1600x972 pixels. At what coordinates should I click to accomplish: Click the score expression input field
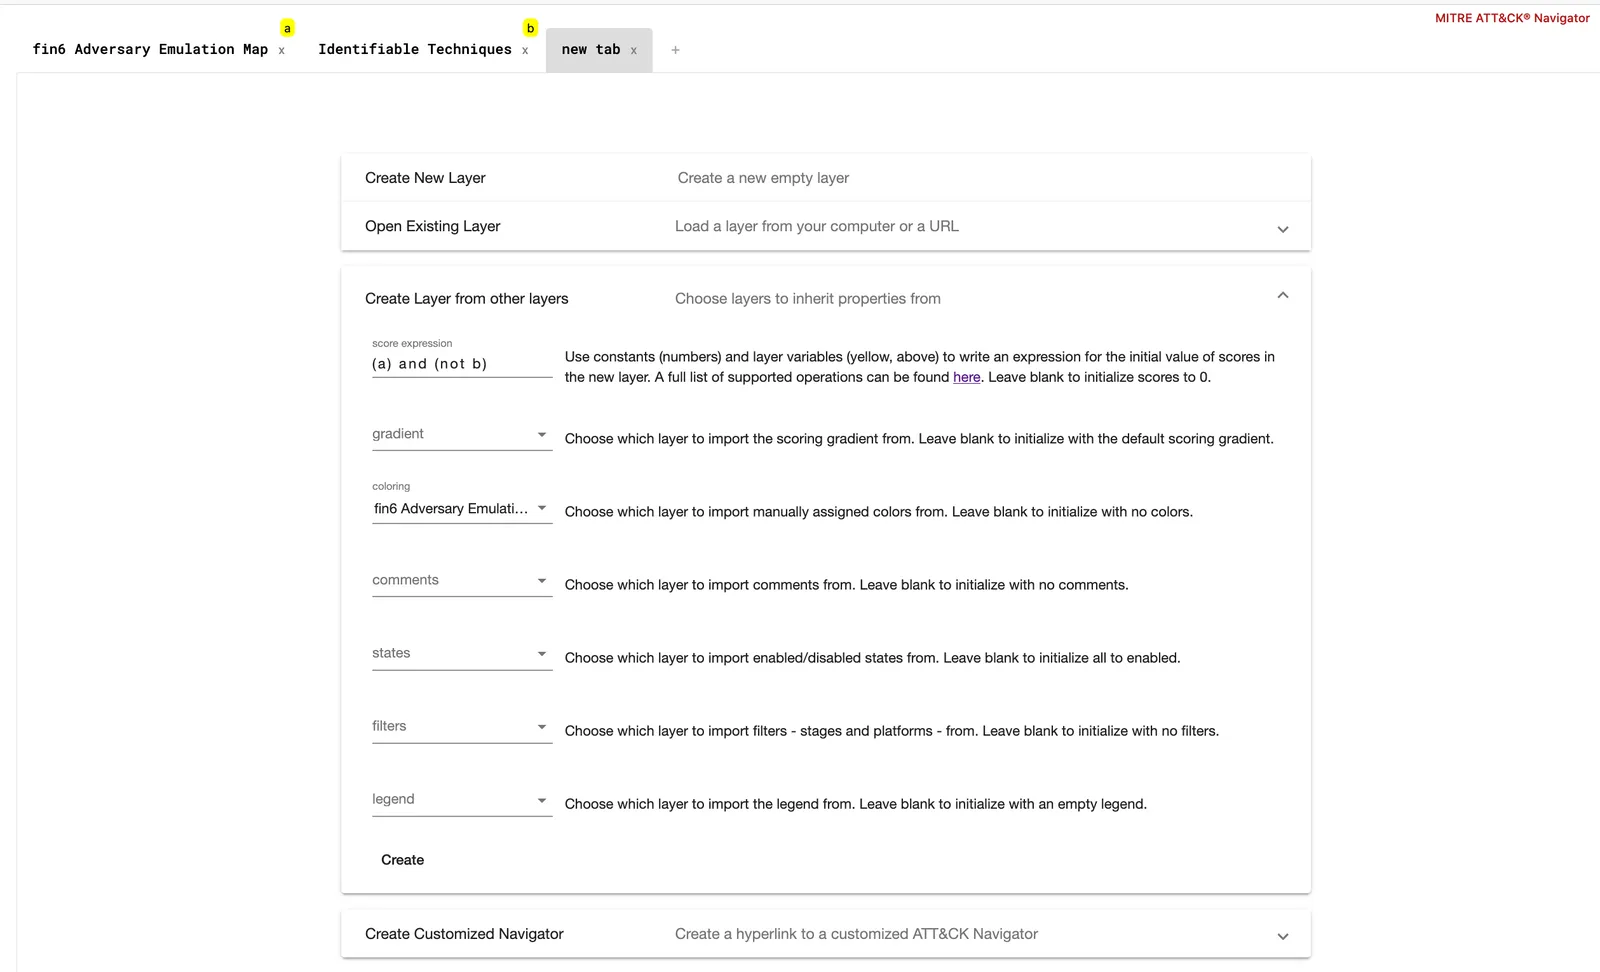pos(462,364)
